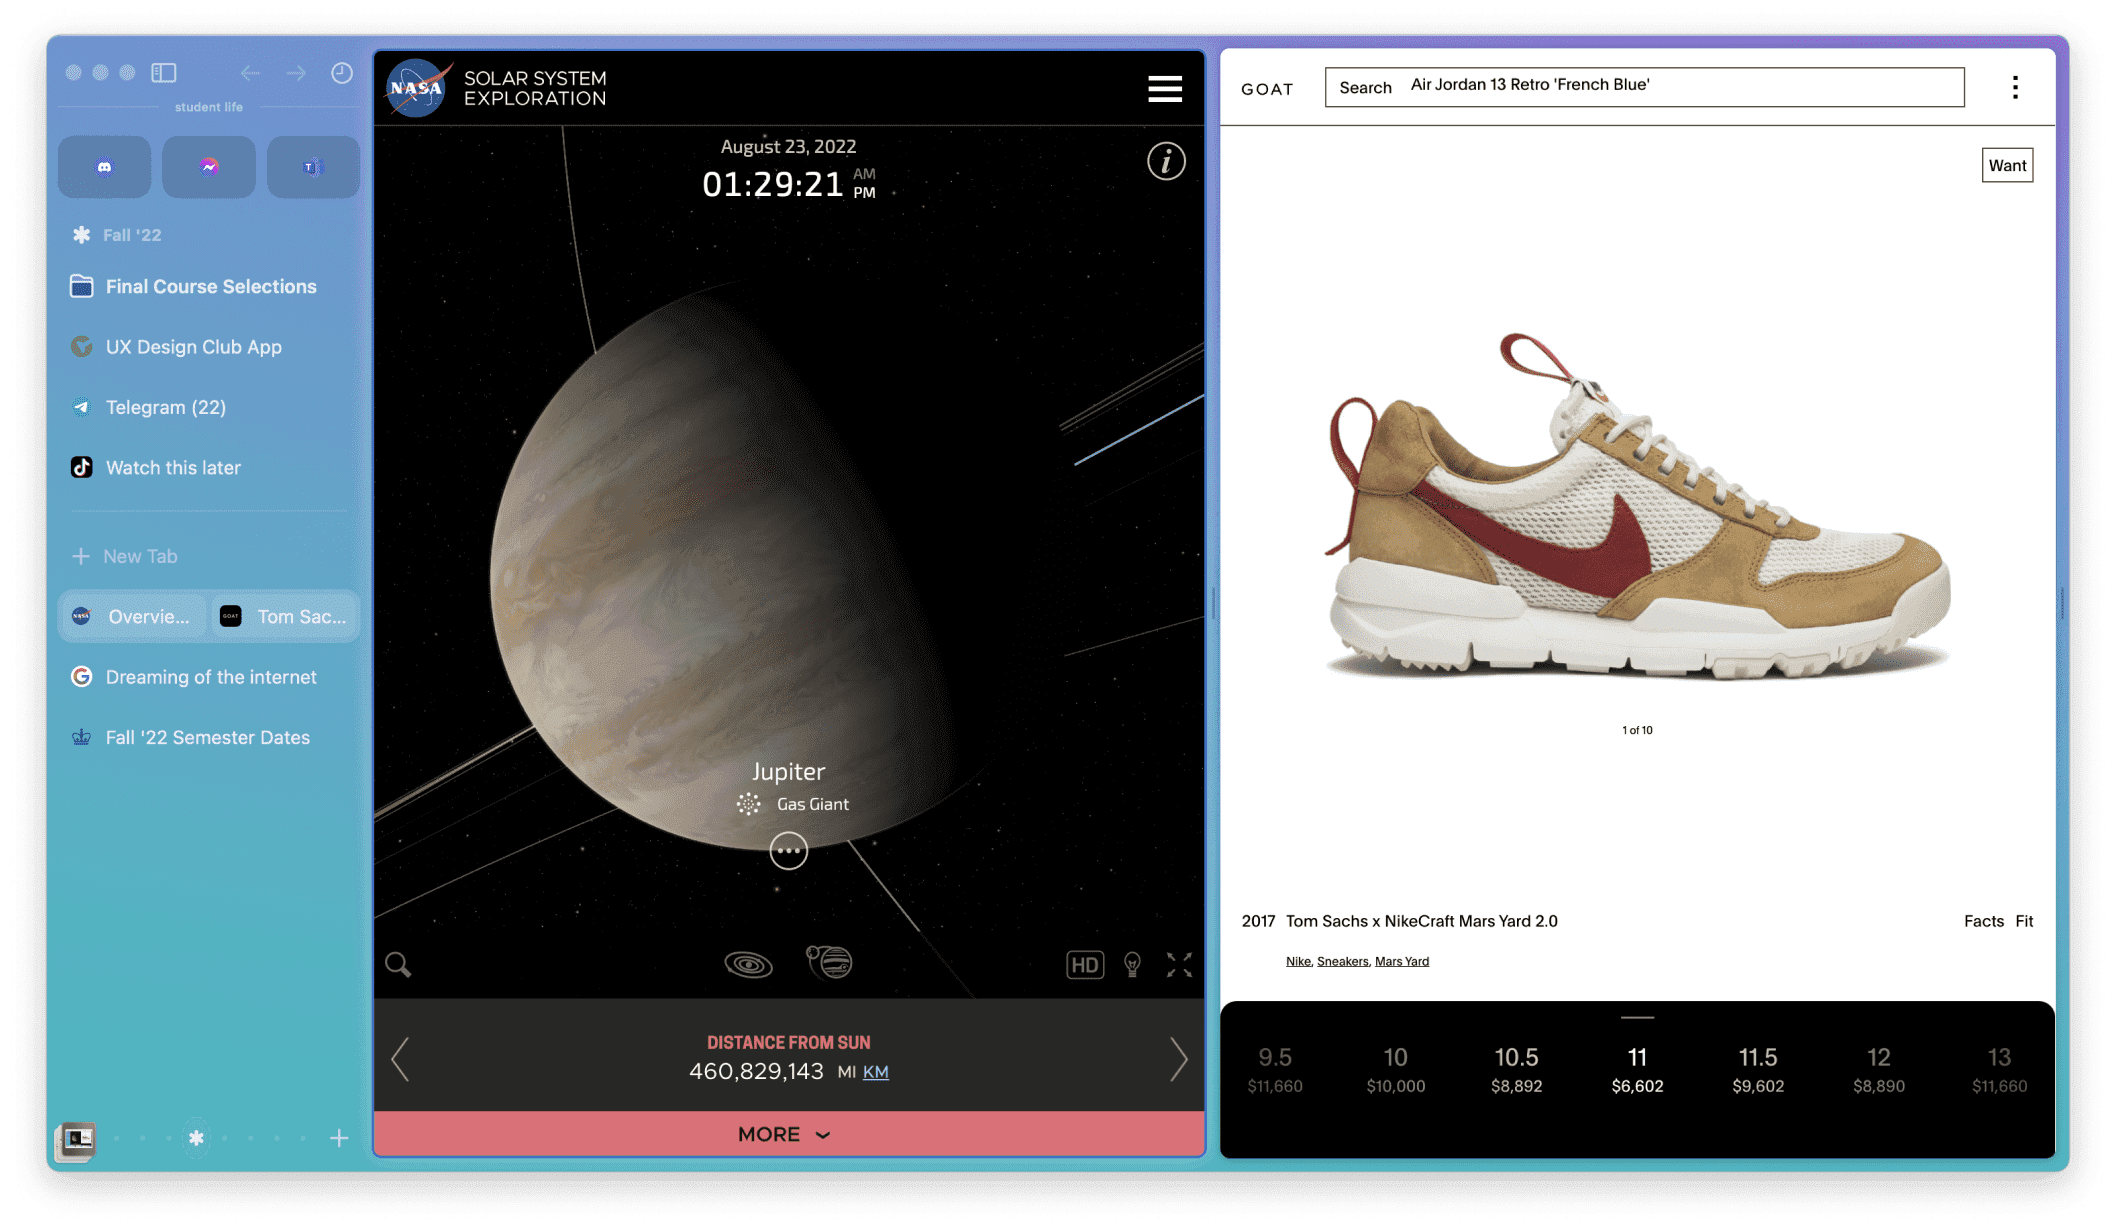The image size is (2114, 1228).
Task: Open the Discord pinned tab icon
Action: pyautogui.click(x=105, y=167)
